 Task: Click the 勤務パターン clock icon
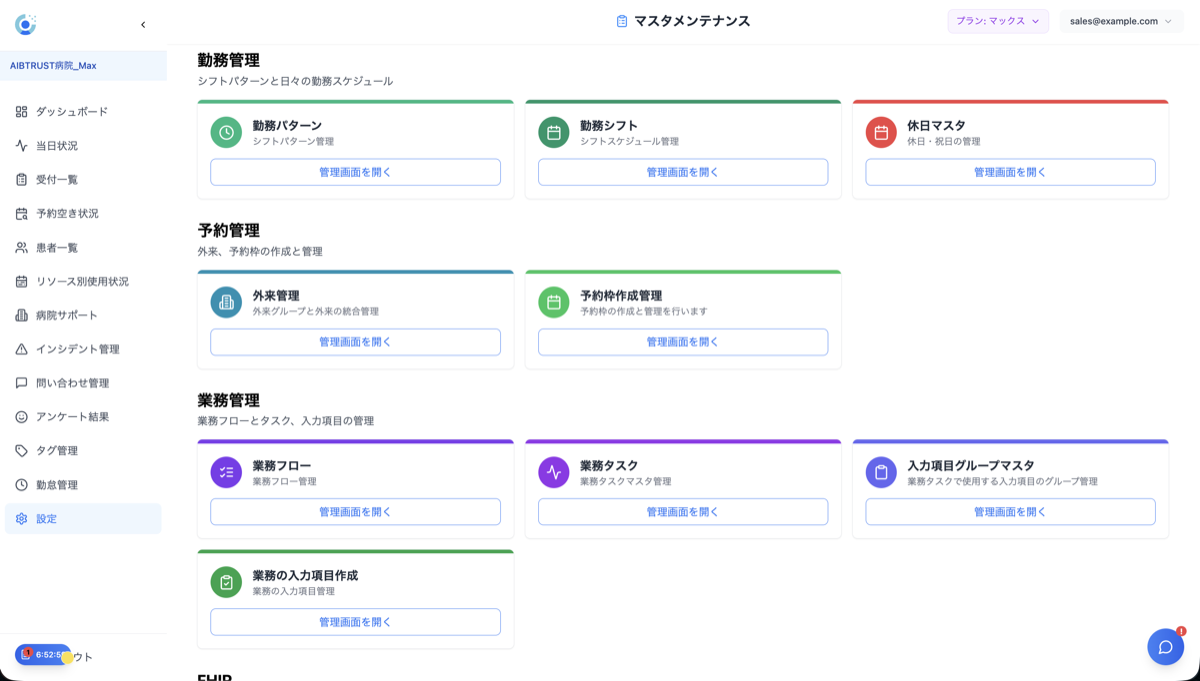pyautogui.click(x=225, y=131)
